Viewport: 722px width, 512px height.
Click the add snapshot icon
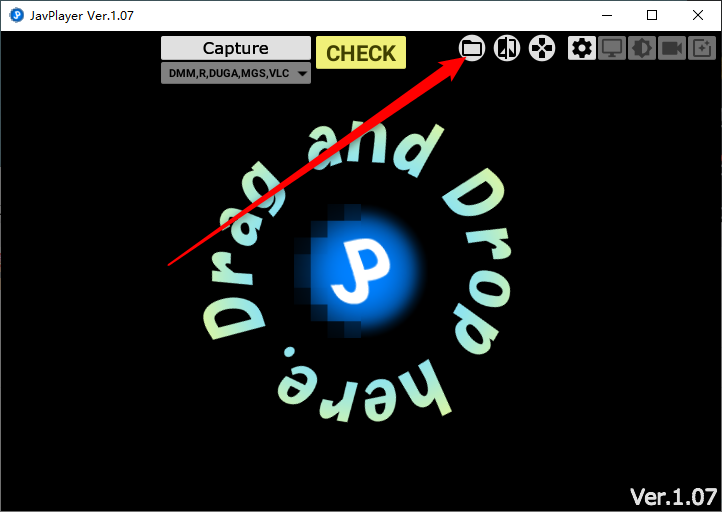coord(701,48)
